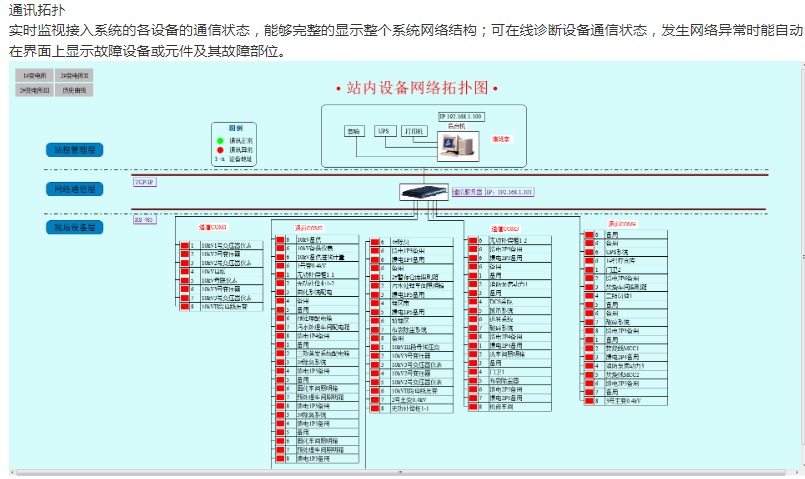Open the 历史曲线 button

tap(74, 90)
